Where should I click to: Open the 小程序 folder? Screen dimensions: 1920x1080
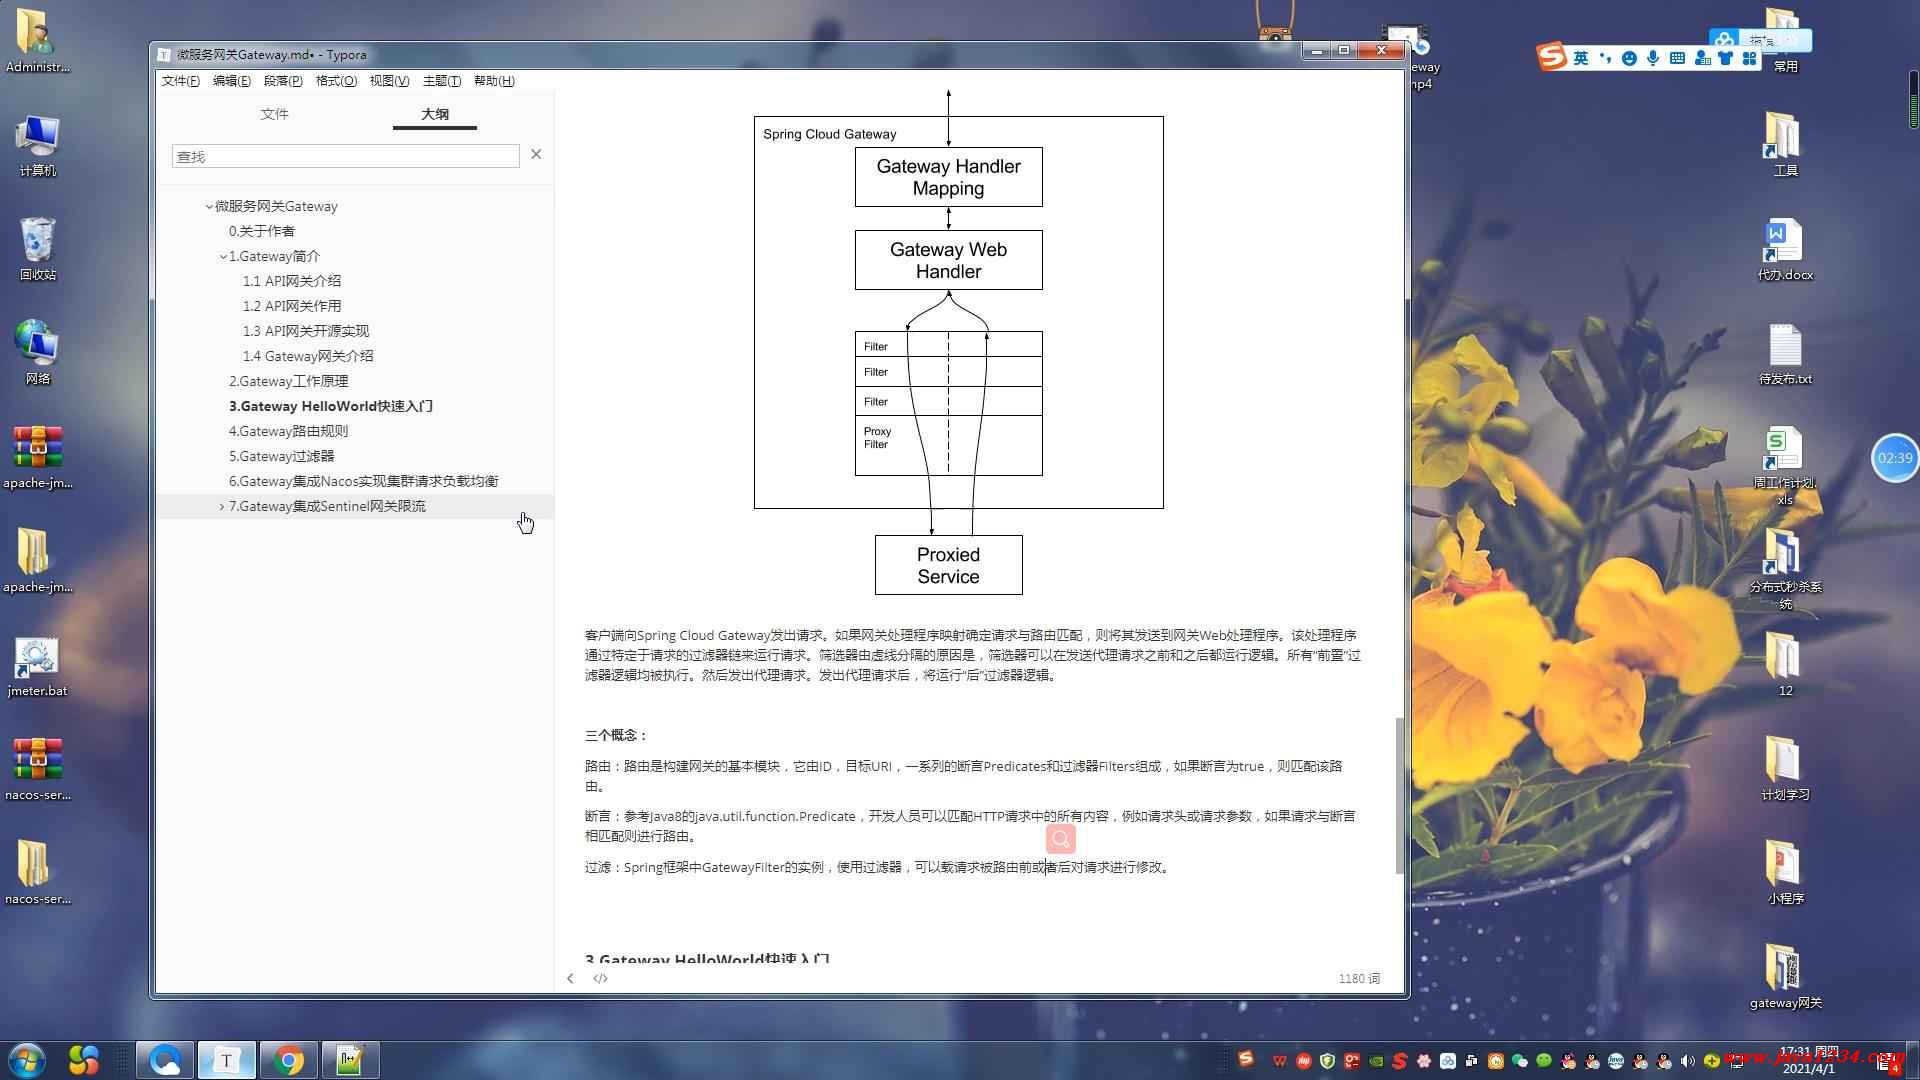coord(1785,873)
